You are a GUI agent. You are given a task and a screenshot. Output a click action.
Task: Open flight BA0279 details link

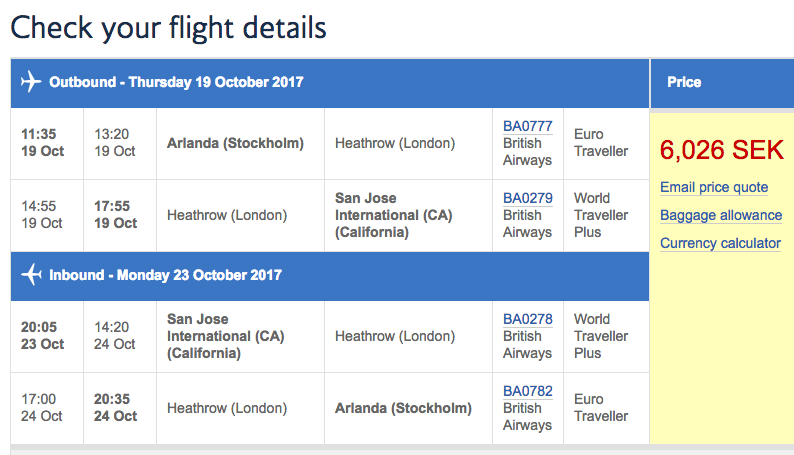(527, 198)
